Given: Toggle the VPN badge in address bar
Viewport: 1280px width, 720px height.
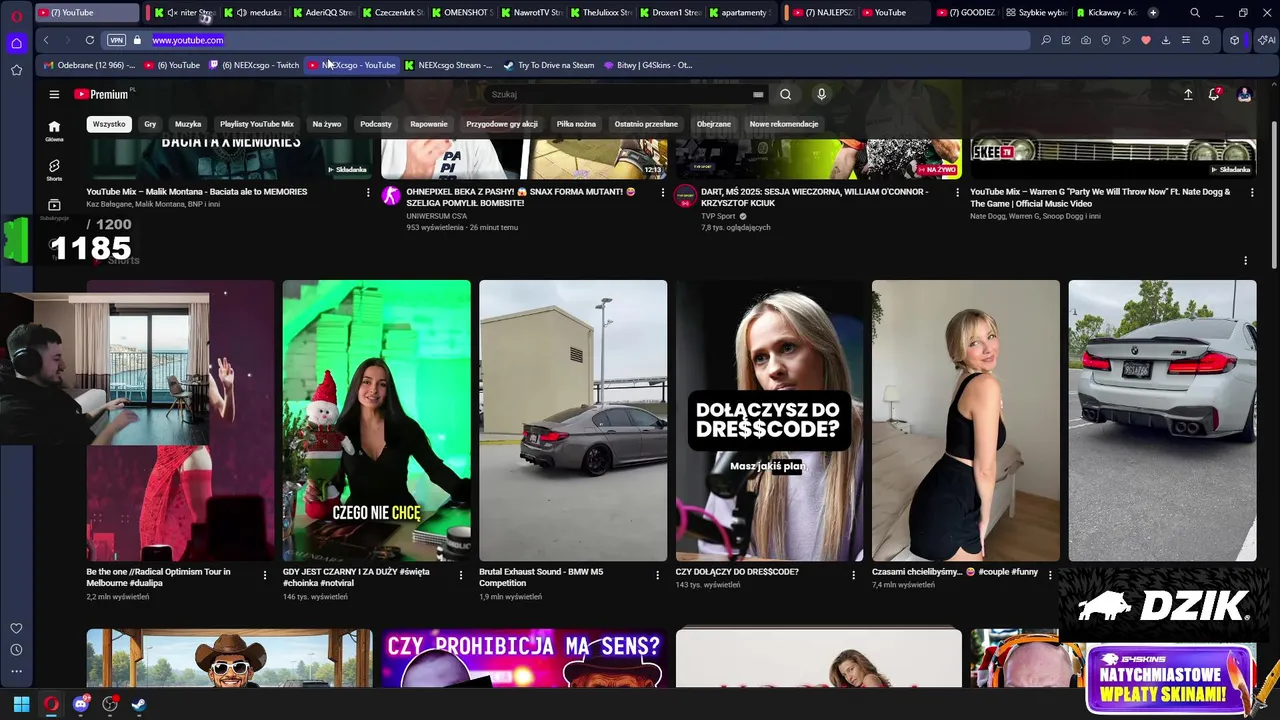Looking at the screenshot, I should pos(116,40).
